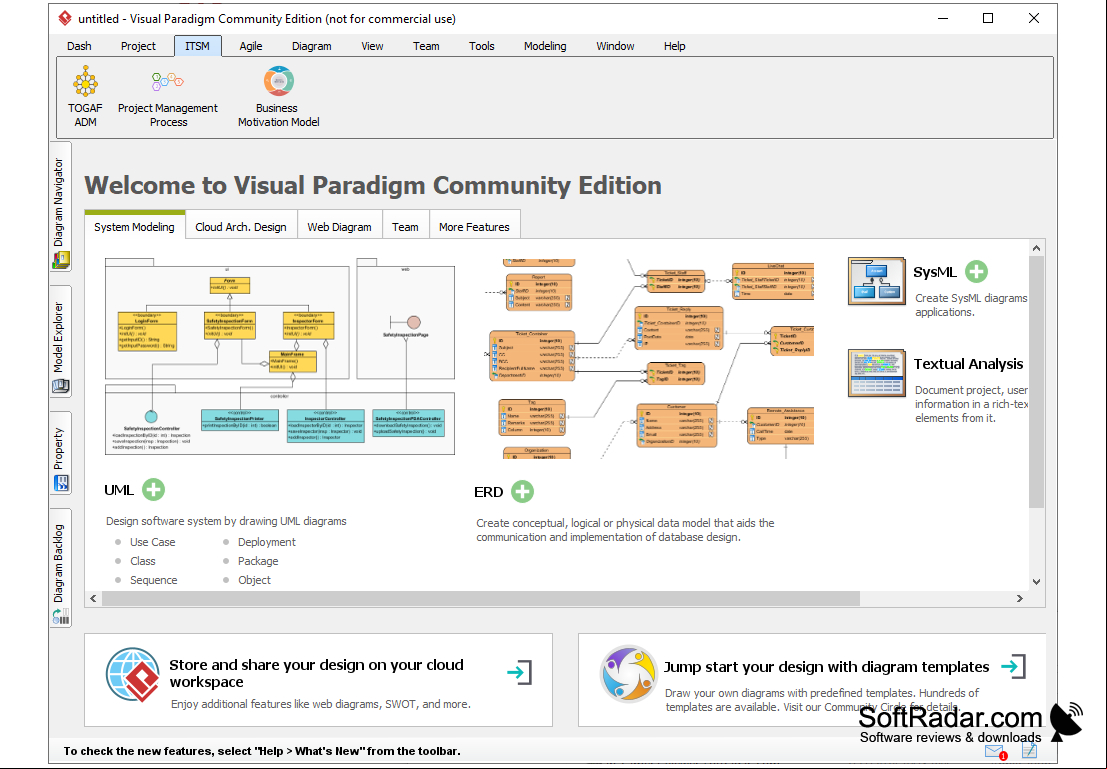Switch to the Web Diagram tab
Screen dimensions: 1107x769
tap(340, 227)
